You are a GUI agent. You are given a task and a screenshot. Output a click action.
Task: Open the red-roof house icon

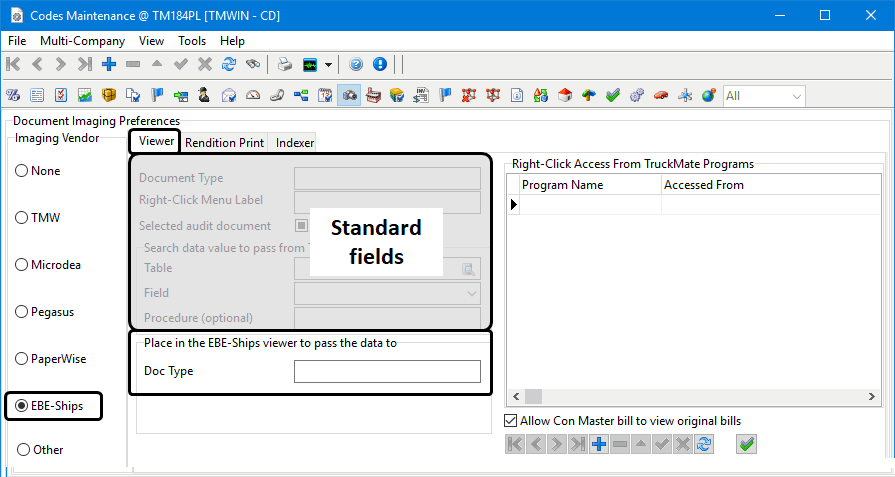coord(565,96)
